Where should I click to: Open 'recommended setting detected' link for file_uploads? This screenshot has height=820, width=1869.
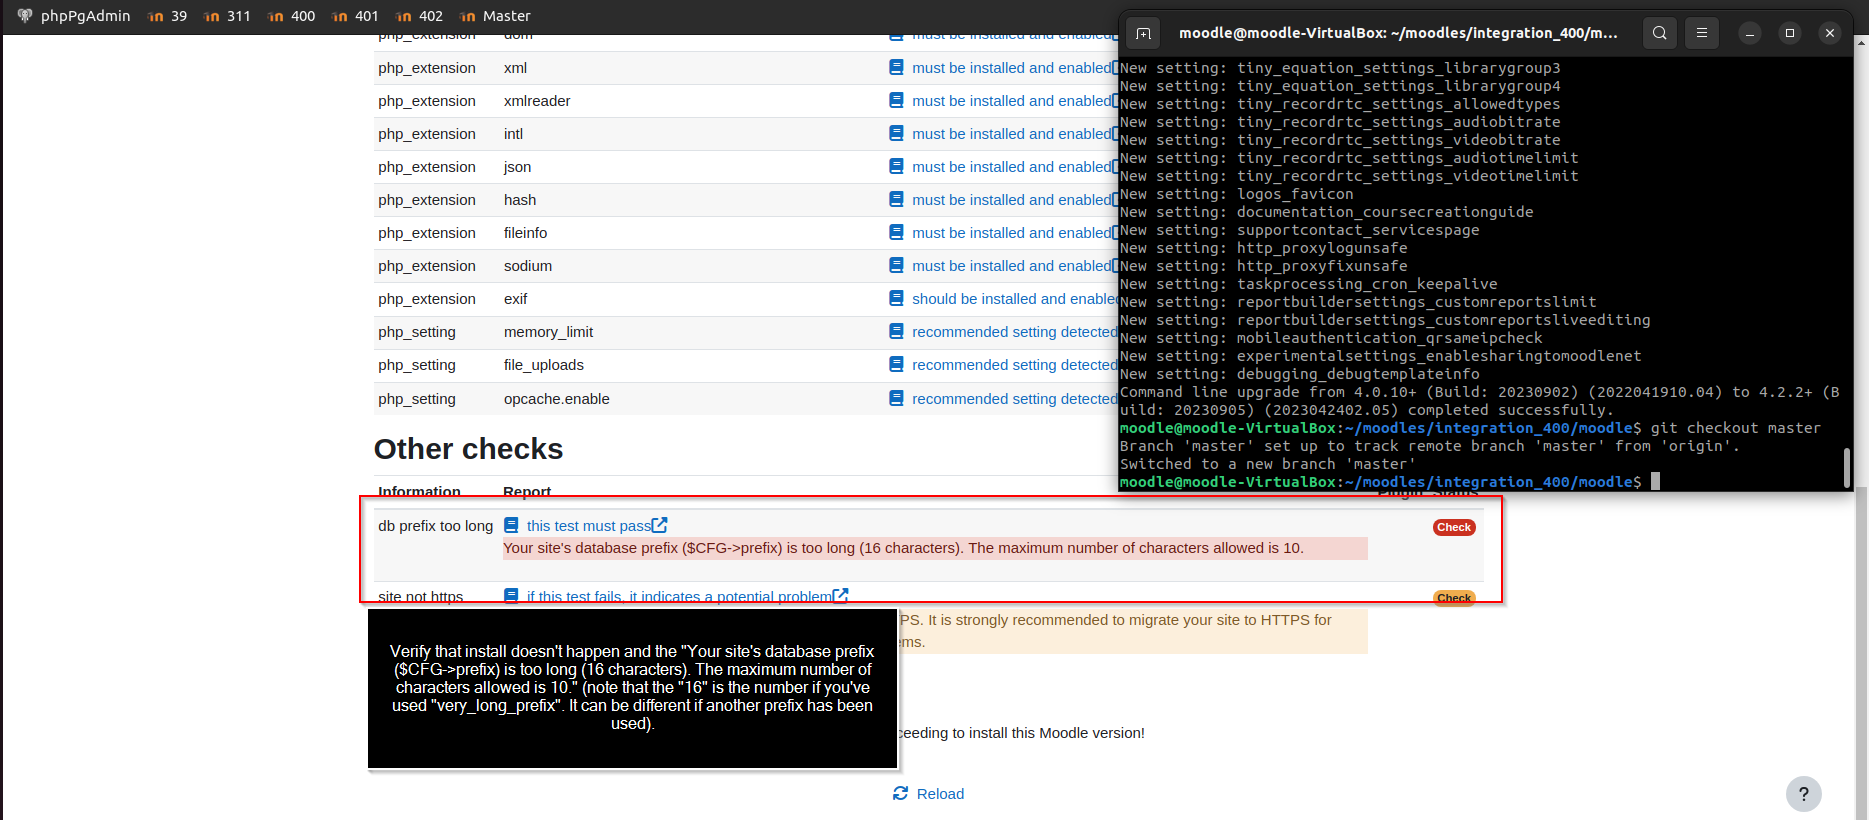pyautogui.click(x=1014, y=365)
